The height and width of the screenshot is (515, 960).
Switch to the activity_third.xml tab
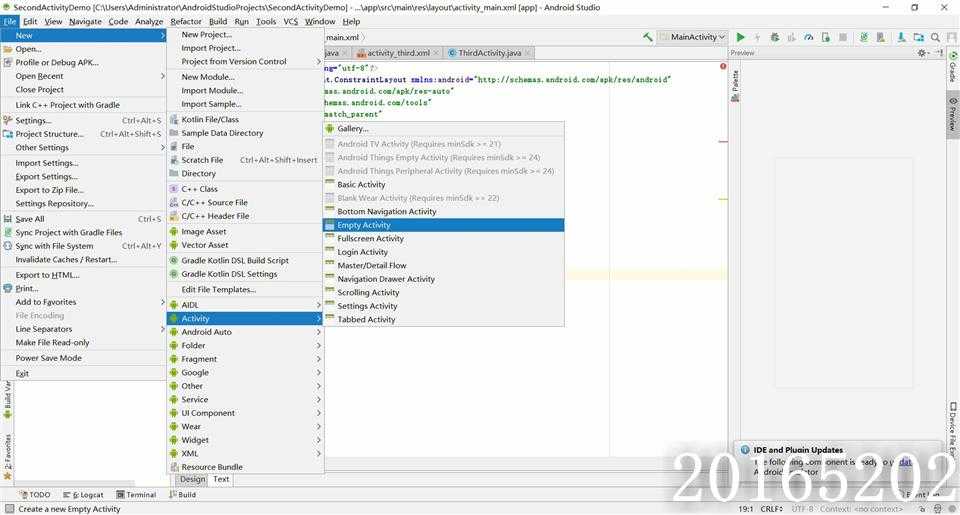pos(398,53)
